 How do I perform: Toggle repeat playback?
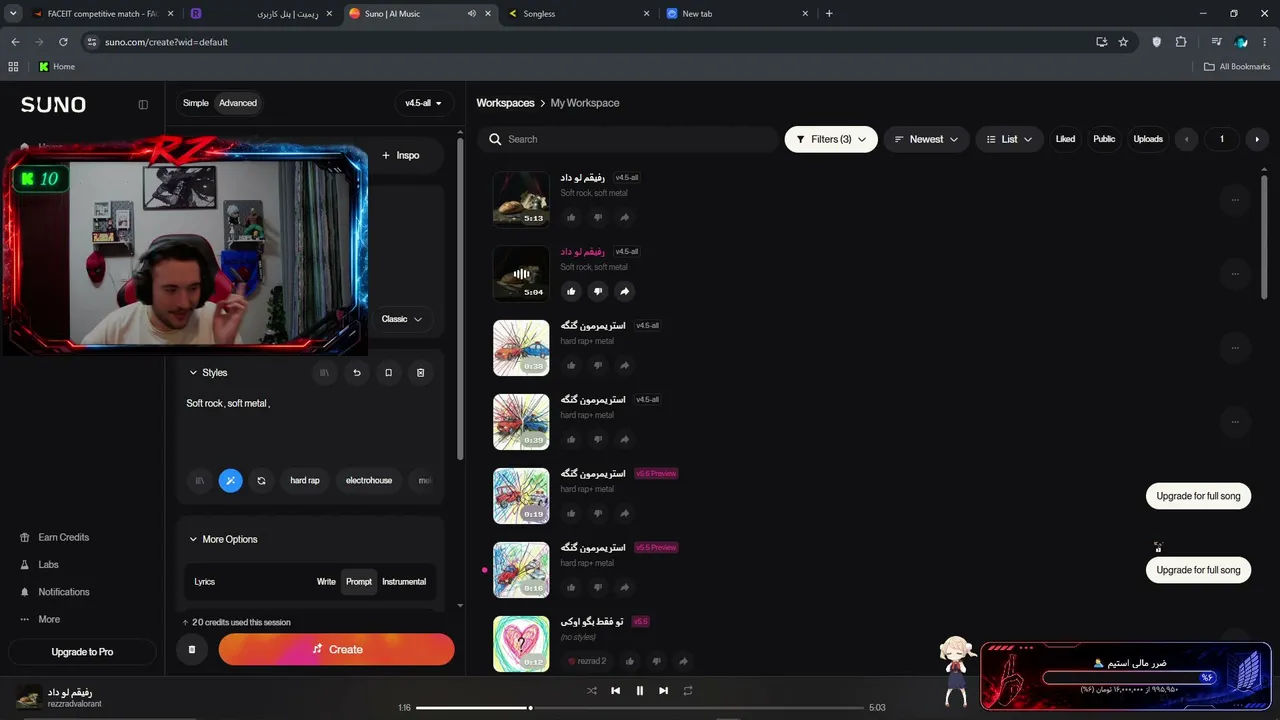pyautogui.click(x=688, y=690)
